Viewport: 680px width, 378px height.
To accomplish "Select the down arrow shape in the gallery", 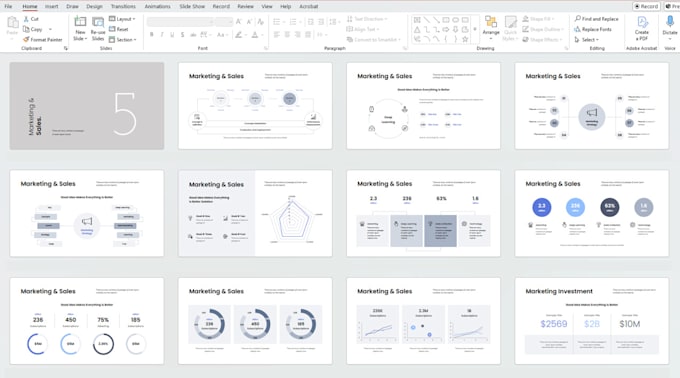I will click(x=455, y=29).
